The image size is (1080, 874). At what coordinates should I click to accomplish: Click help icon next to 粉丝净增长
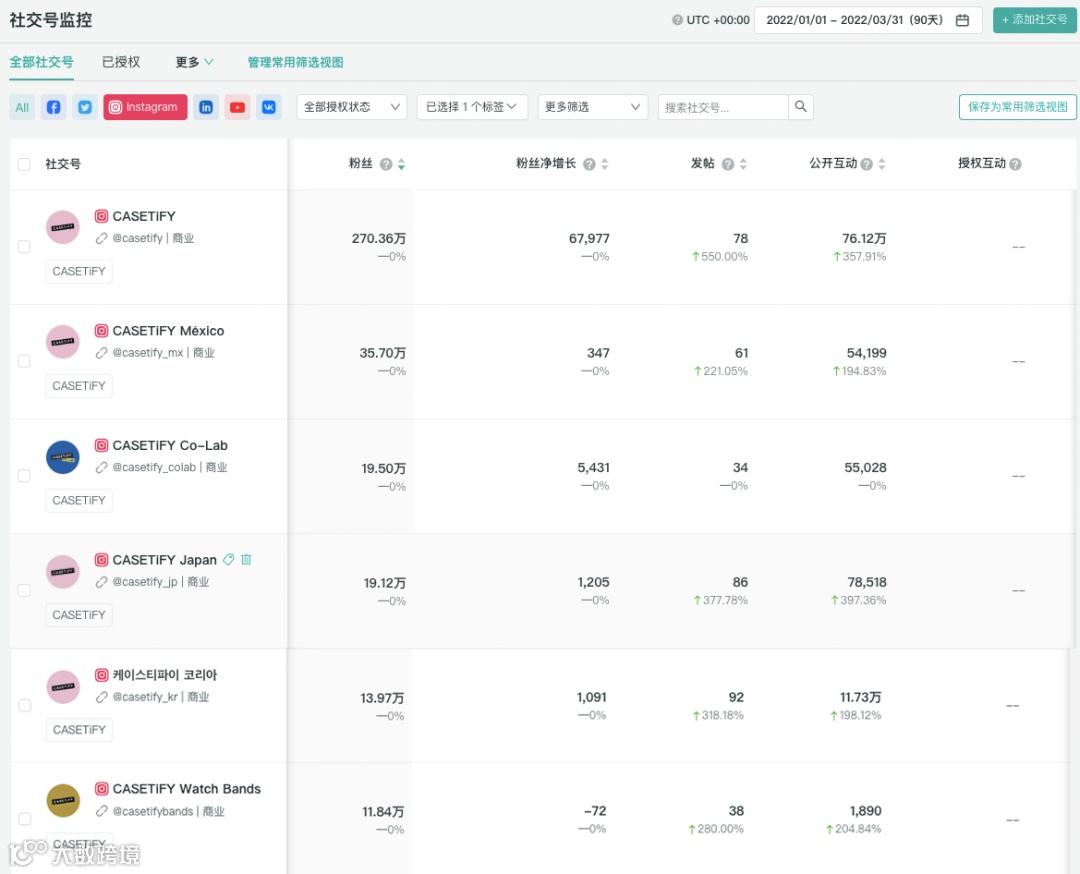point(590,164)
